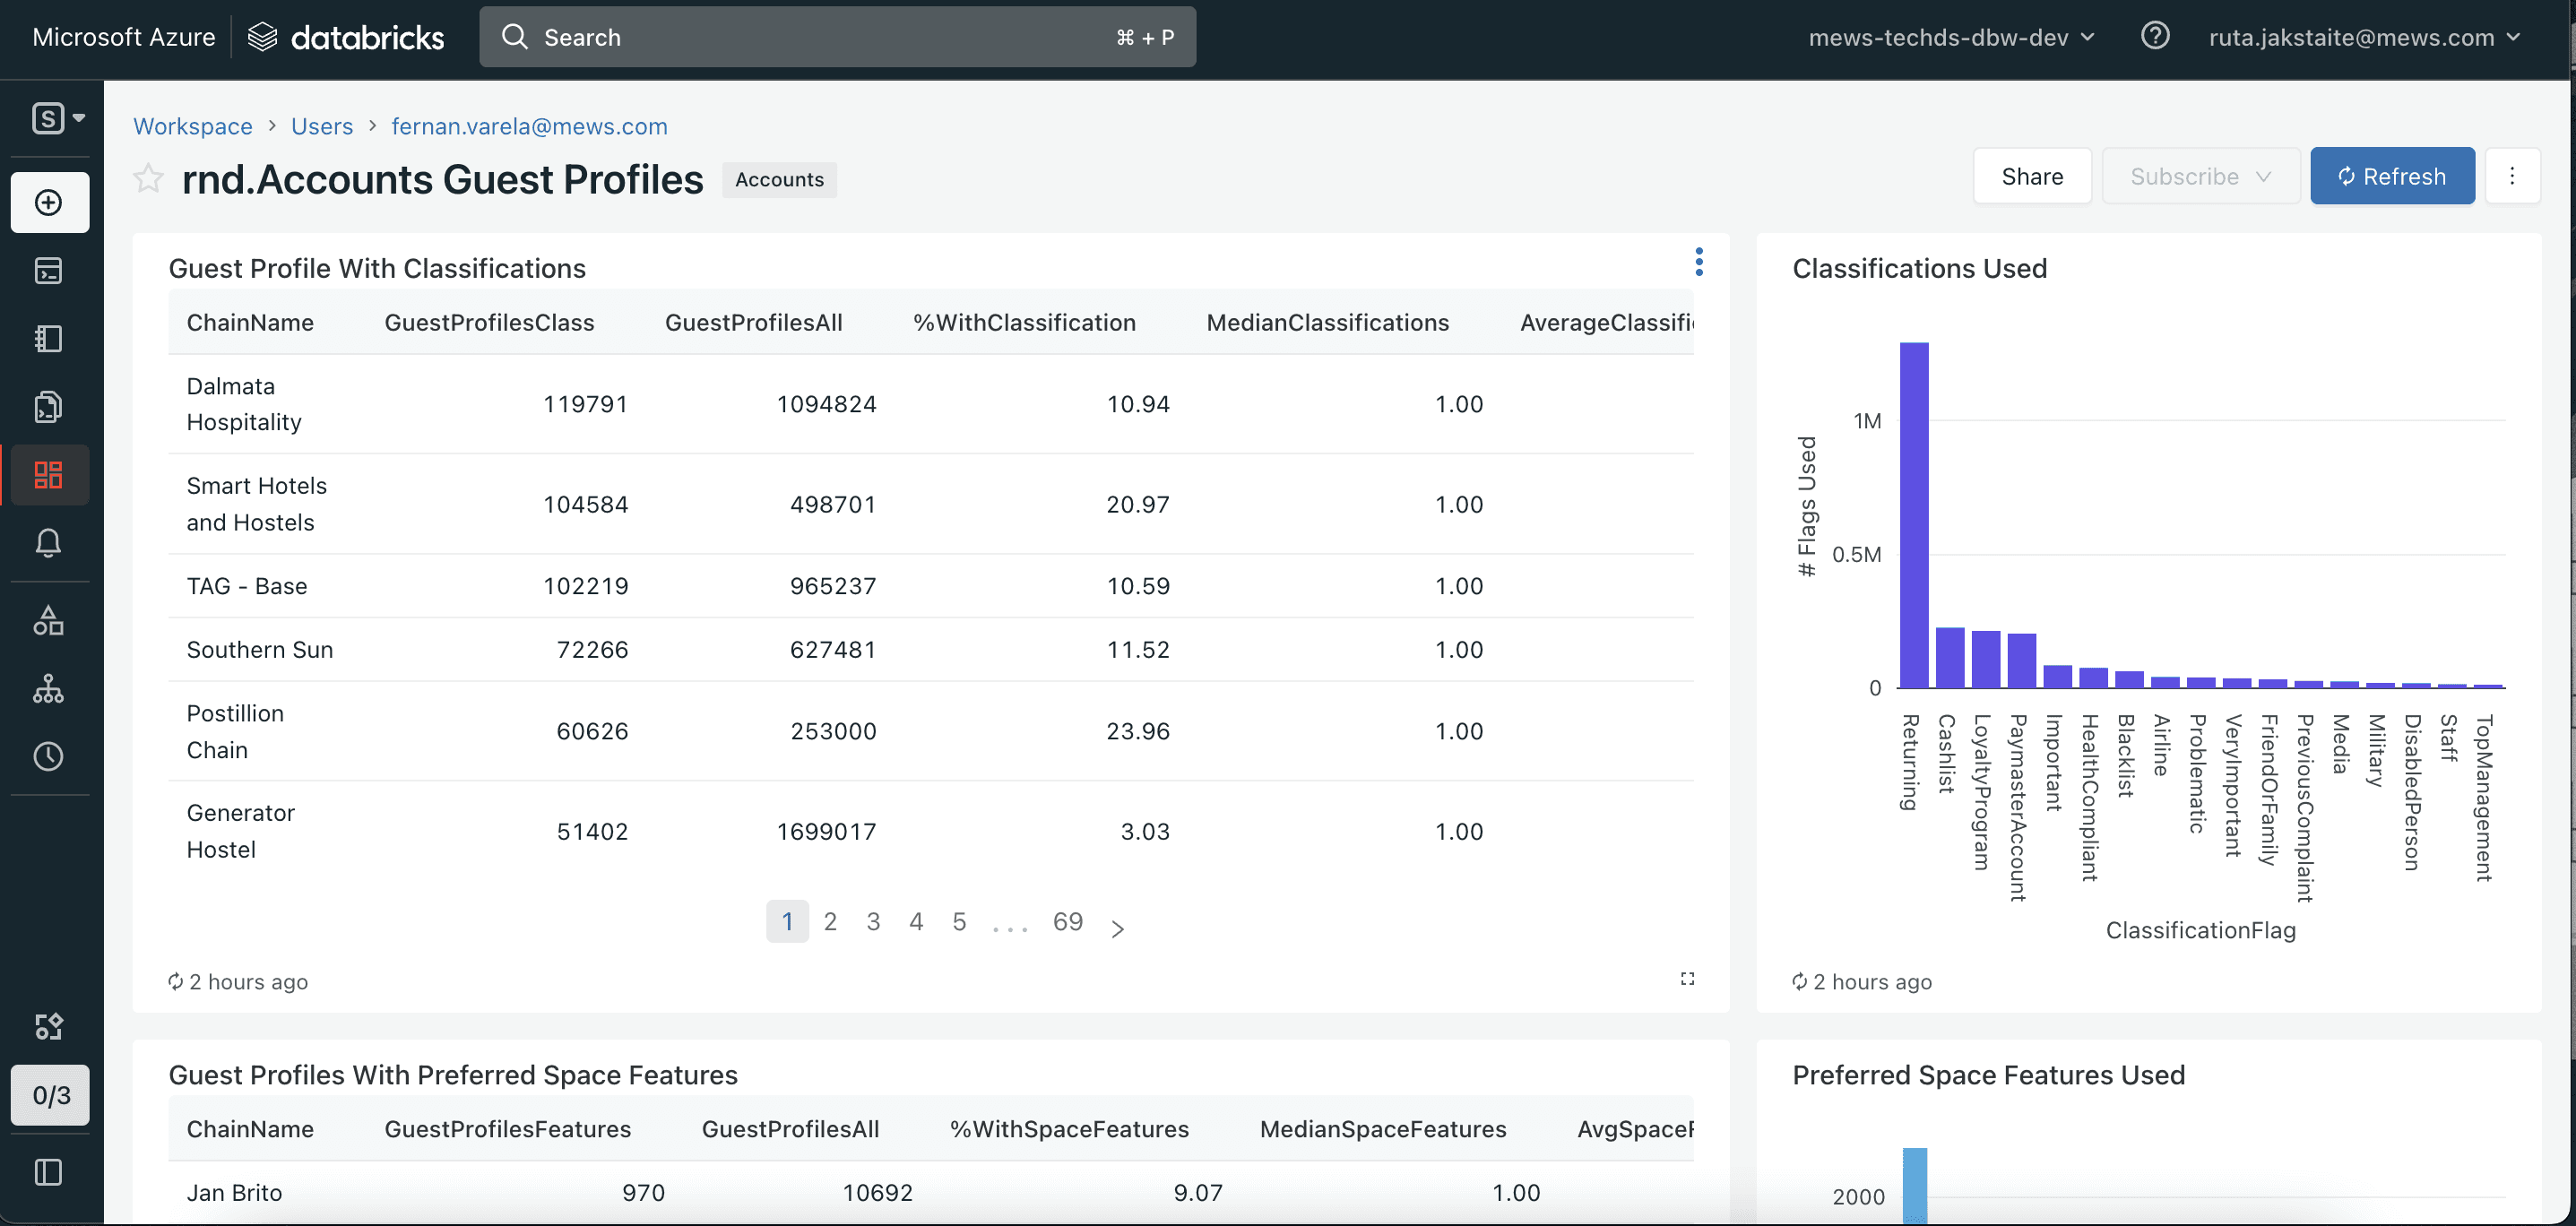Star the rnd.Accounts Guest Profiles dashboard
This screenshot has height=1226, width=2576.
point(148,178)
